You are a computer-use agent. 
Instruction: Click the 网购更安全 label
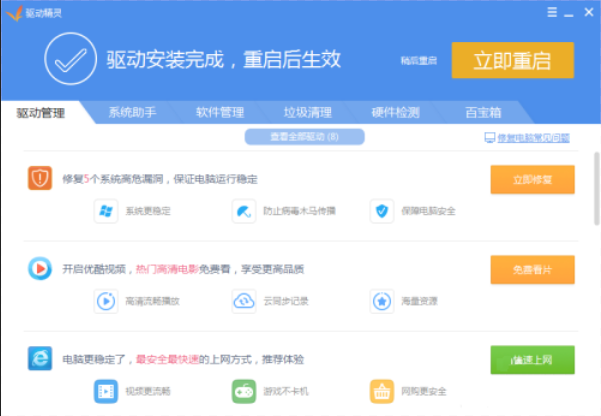[424, 391]
